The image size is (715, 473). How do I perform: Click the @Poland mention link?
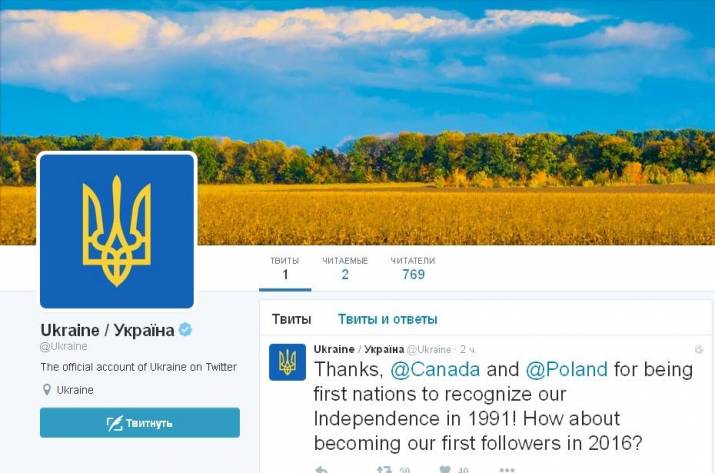pos(567,369)
